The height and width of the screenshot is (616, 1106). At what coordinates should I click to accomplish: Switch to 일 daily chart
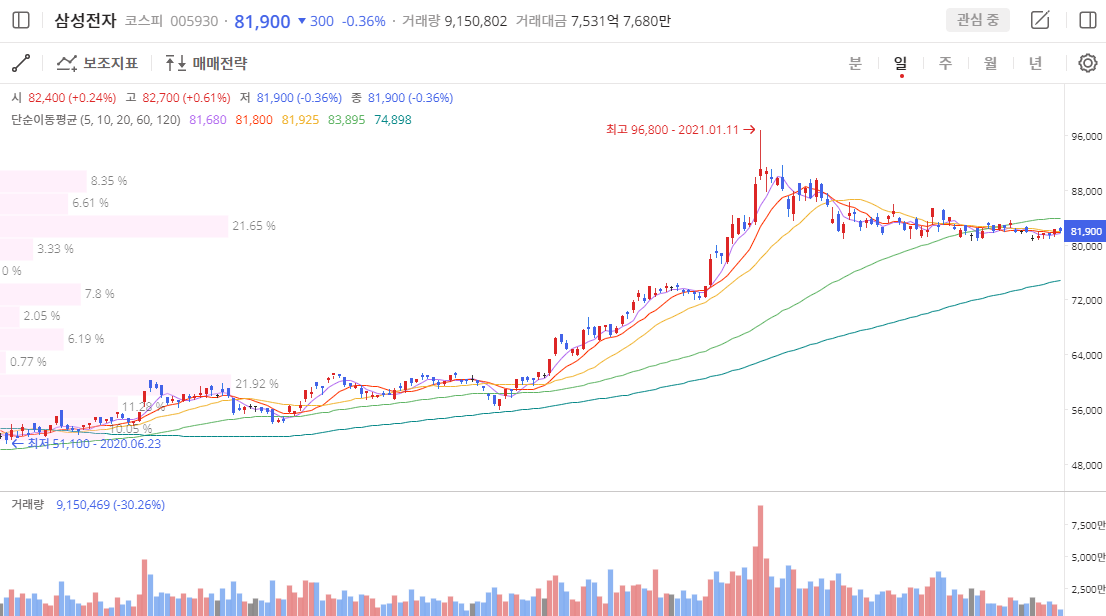tap(900, 63)
